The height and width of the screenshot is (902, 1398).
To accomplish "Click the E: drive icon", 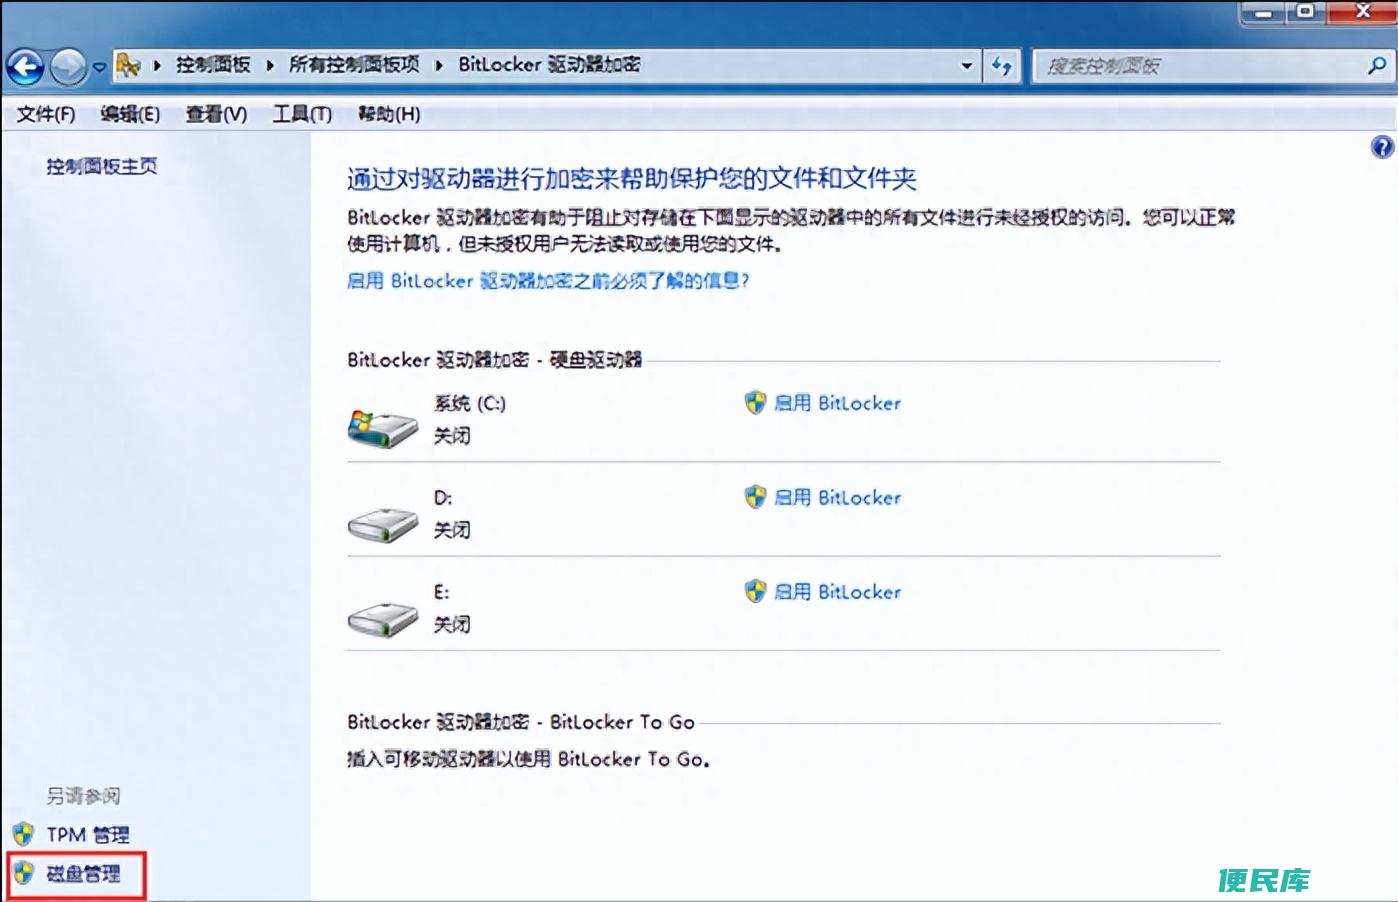I will pyautogui.click(x=382, y=619).
